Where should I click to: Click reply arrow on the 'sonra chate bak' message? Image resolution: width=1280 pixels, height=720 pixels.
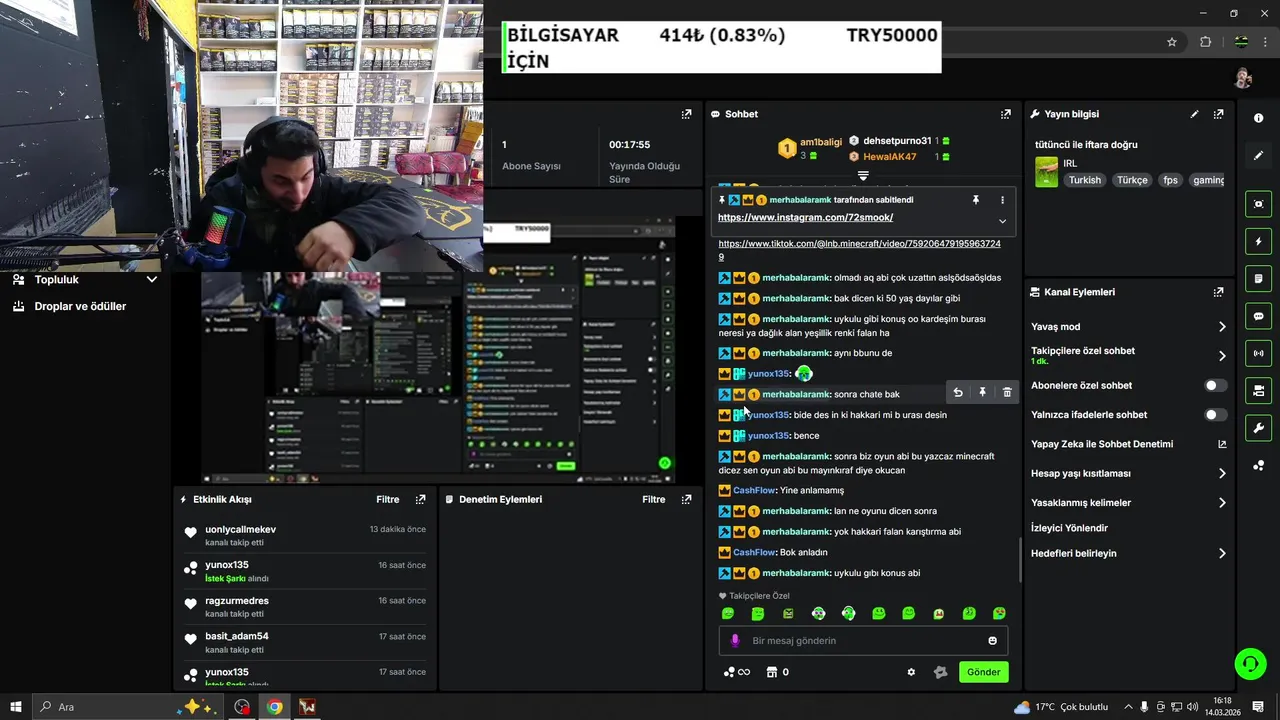tap(958, 393)
